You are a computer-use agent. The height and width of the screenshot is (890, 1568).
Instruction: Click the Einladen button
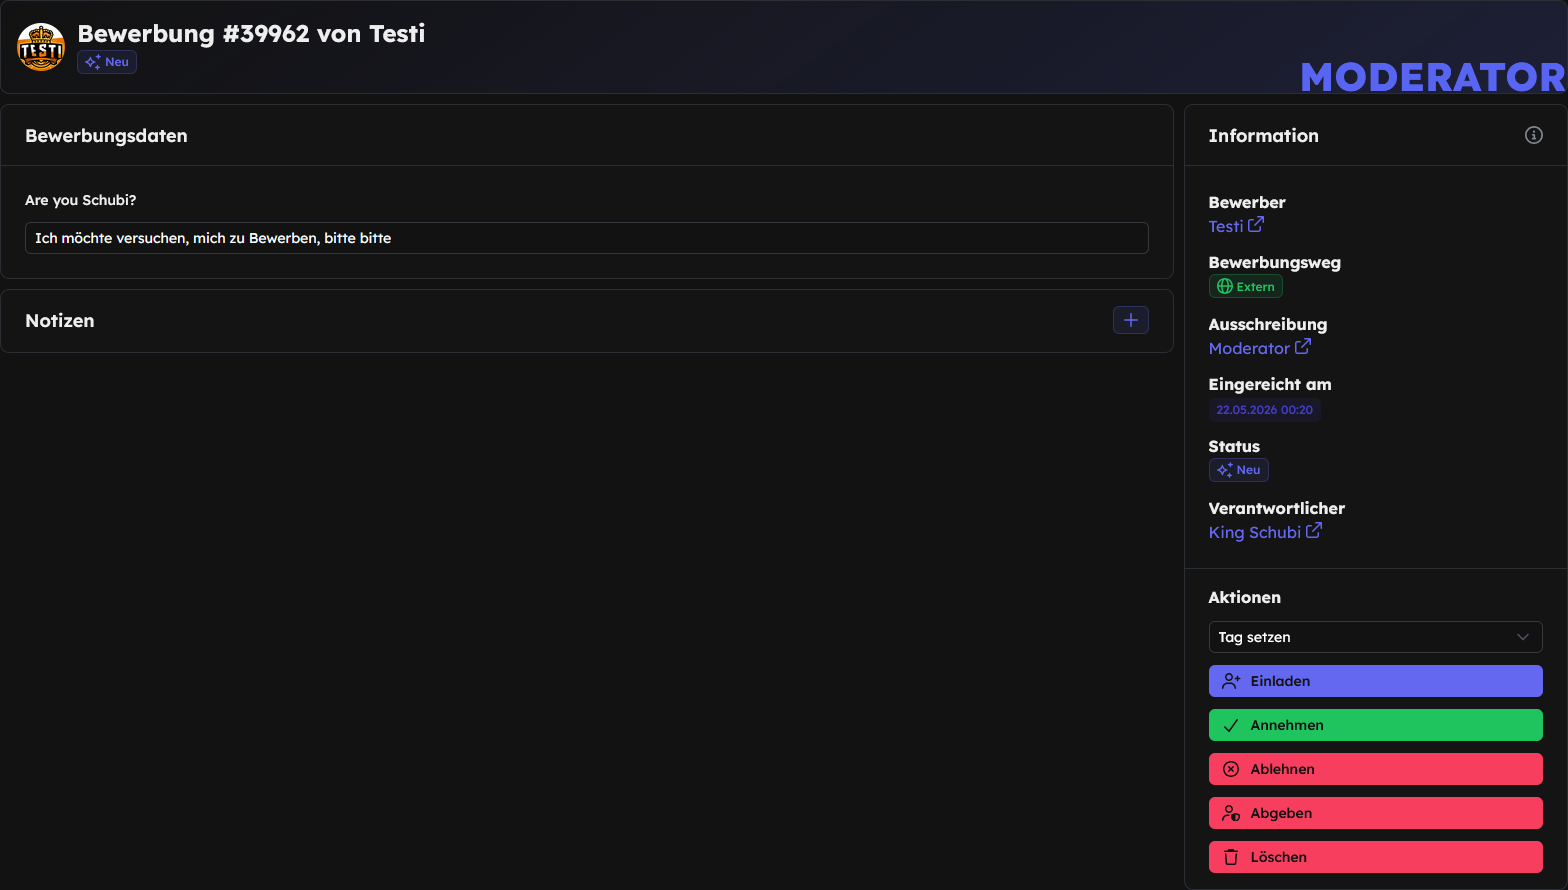click(x=1375, y=681)
